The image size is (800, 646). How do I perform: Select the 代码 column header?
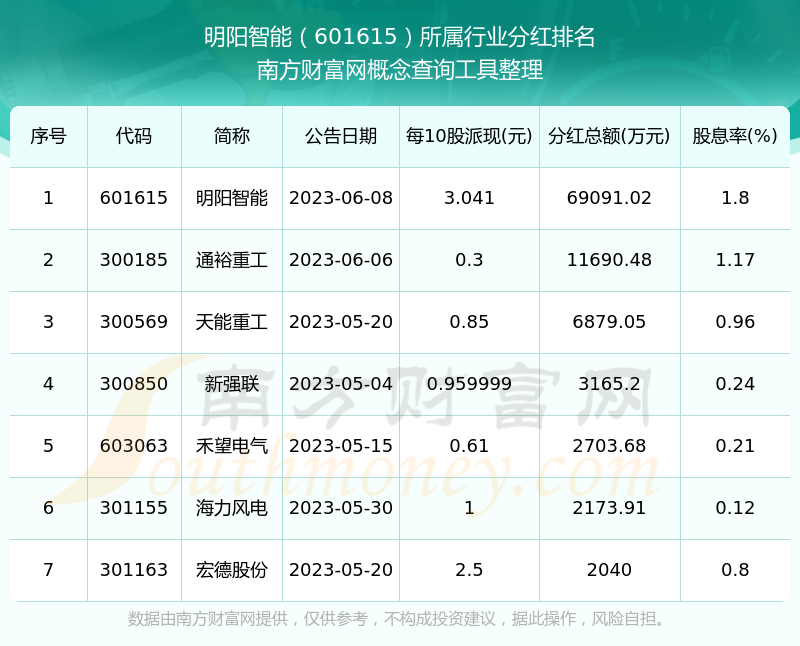coord(134,136)
